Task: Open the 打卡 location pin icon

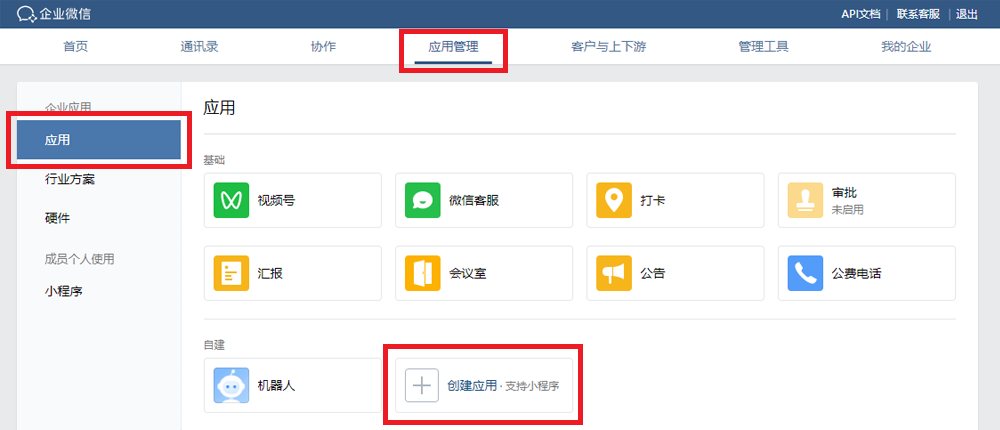Action: pyautogui.click(x=614, y=200)
